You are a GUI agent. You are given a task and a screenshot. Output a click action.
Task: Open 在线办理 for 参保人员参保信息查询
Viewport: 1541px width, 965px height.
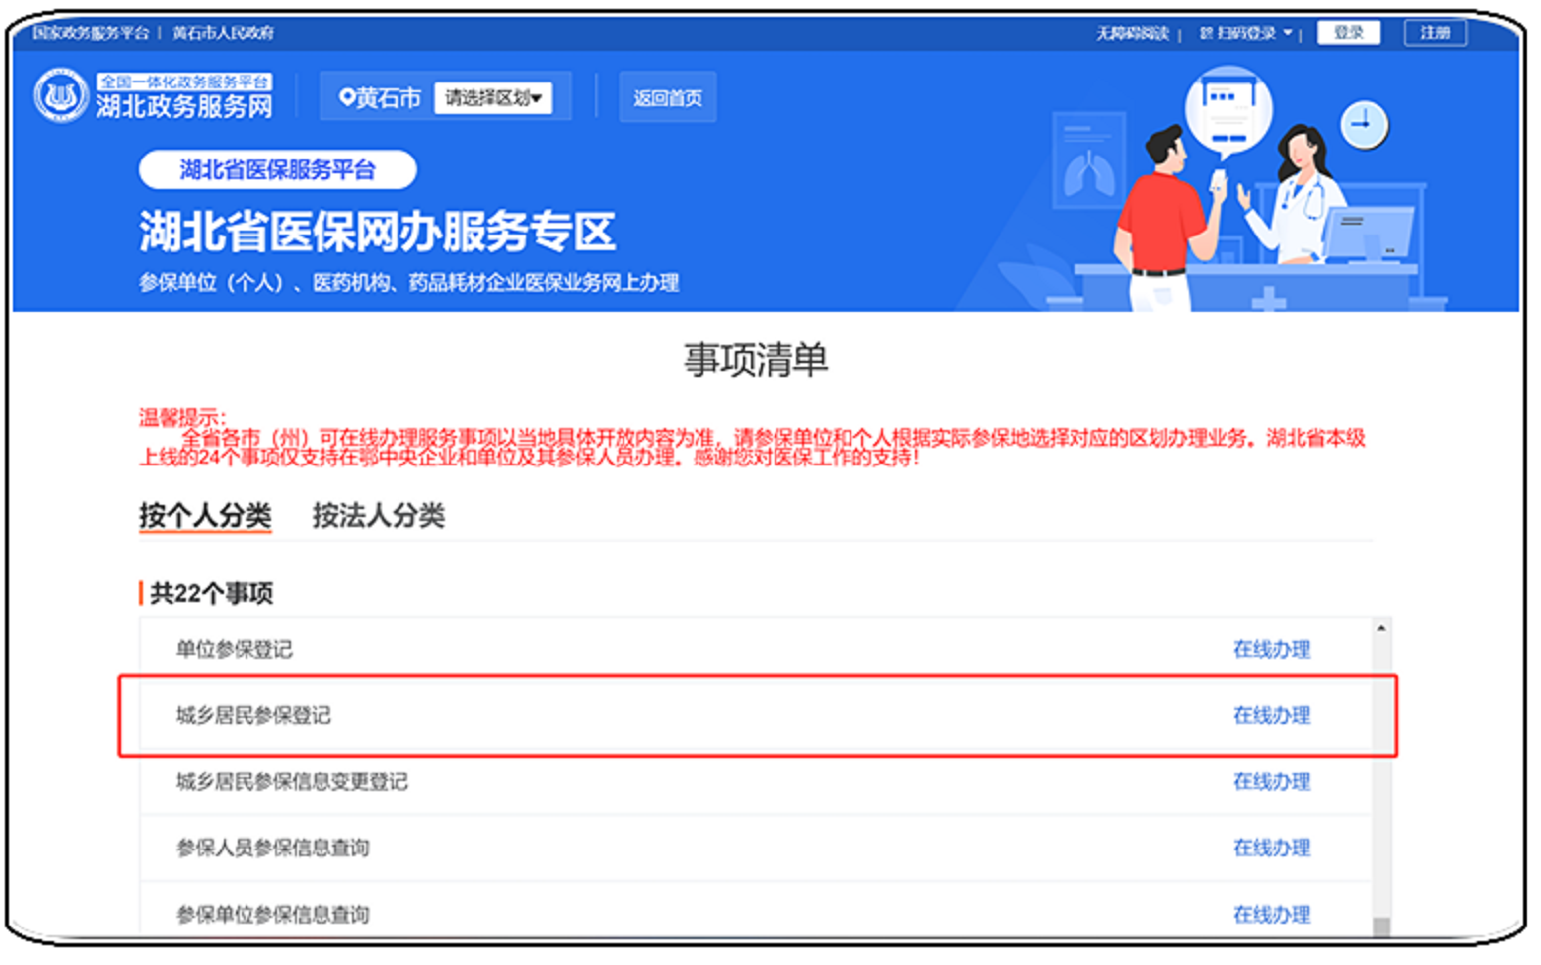coord(1270,848)
